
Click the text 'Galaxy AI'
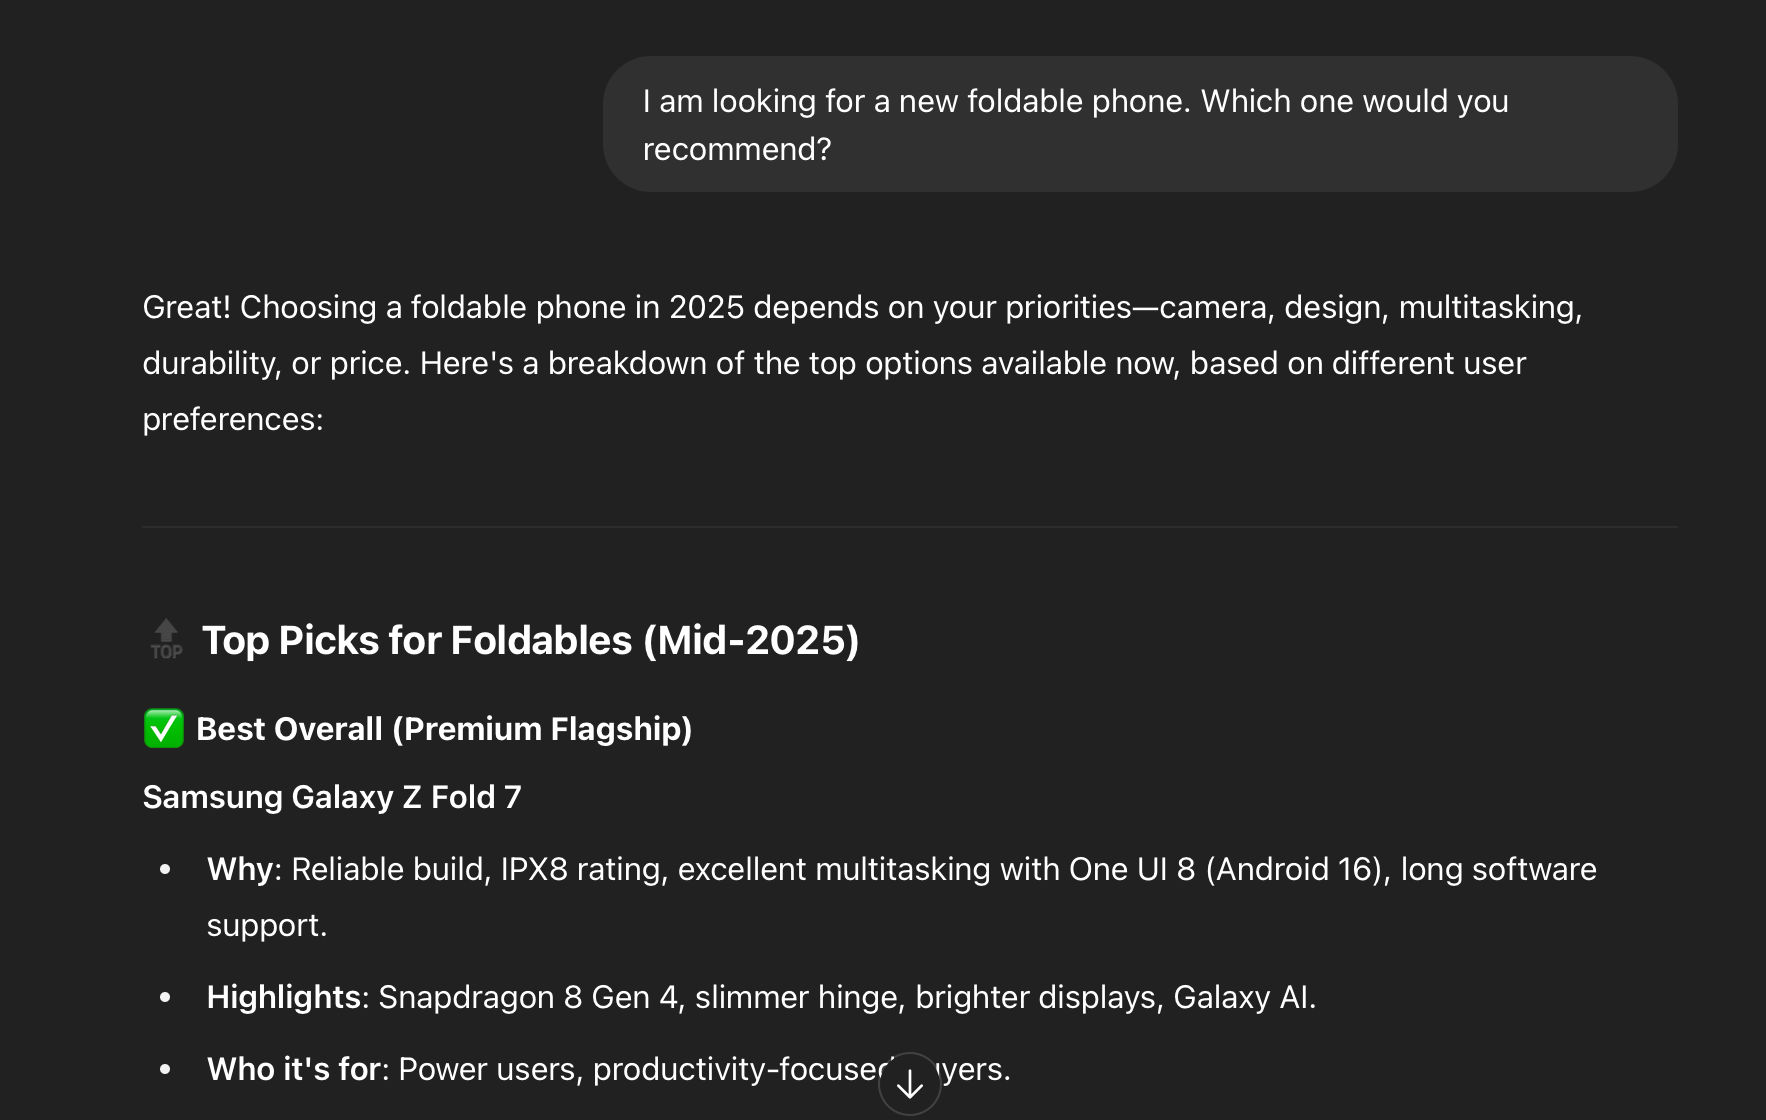click(x=1240, y=997)
